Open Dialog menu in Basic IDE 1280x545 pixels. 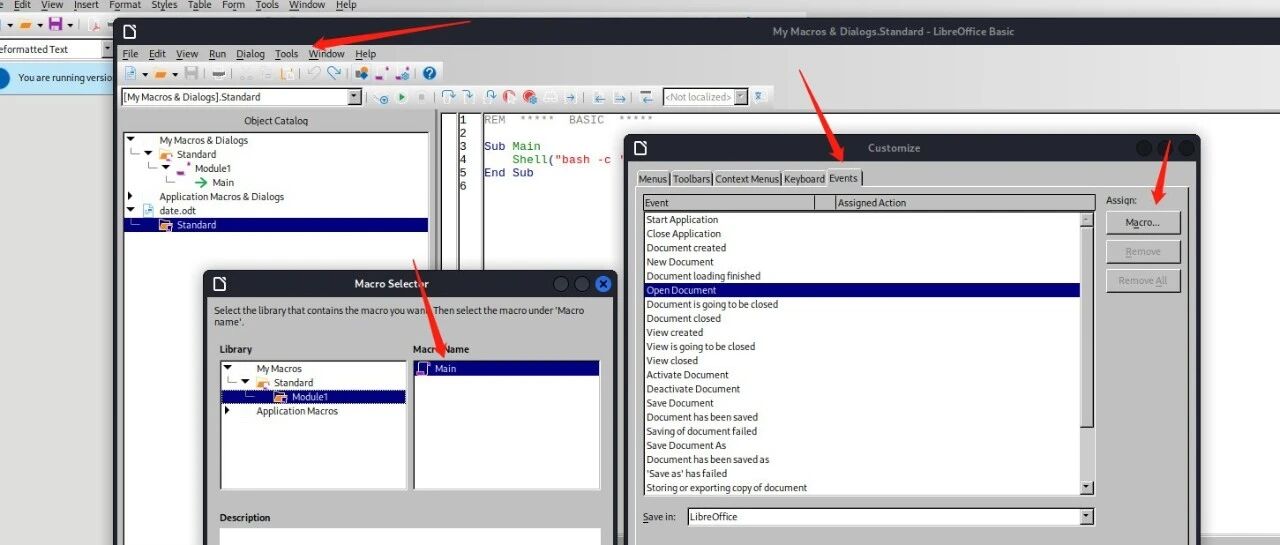(250, 54)
